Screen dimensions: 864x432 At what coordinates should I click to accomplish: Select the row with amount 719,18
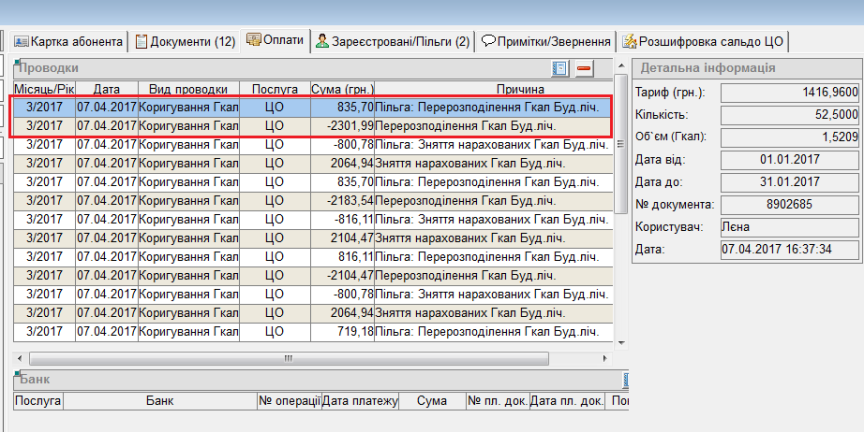point(310,332)
